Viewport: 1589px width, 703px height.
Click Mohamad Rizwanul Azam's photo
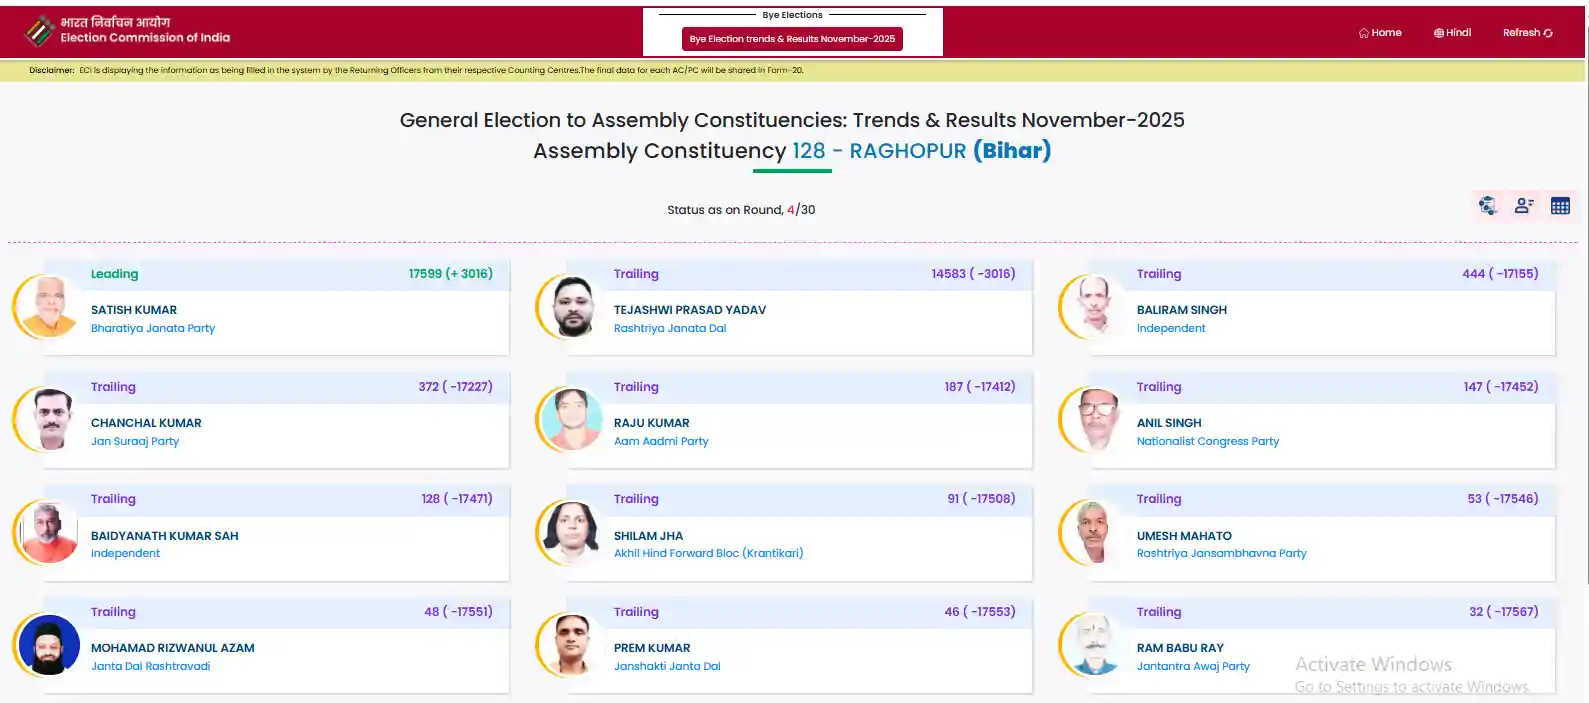pyautogui.click(x=48, y=645)
